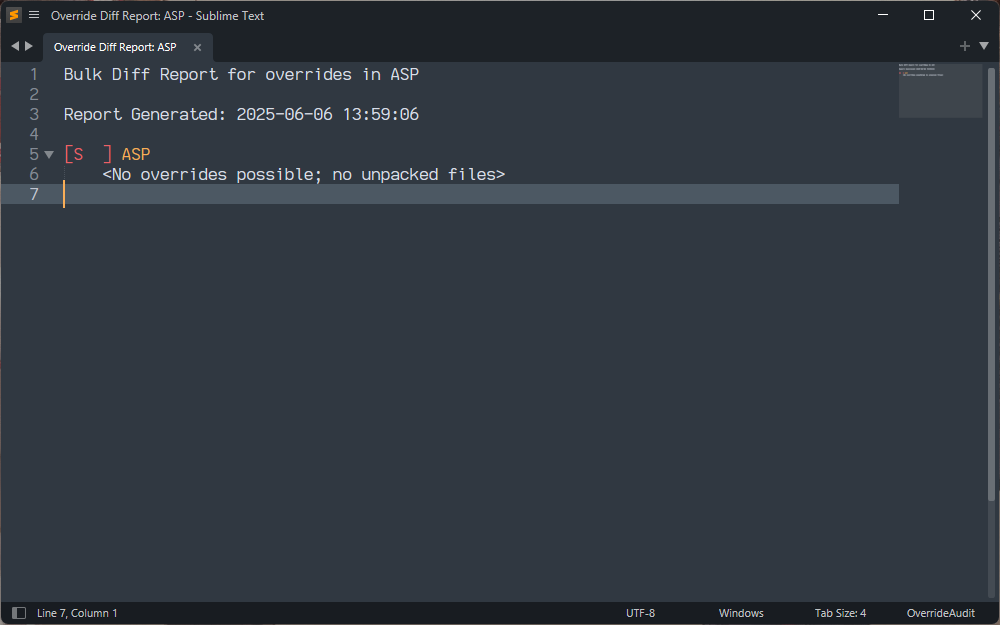Maximize the Sublime Text window
The width and height of the screenshot is (1000, 625).
tap(929, 15)
